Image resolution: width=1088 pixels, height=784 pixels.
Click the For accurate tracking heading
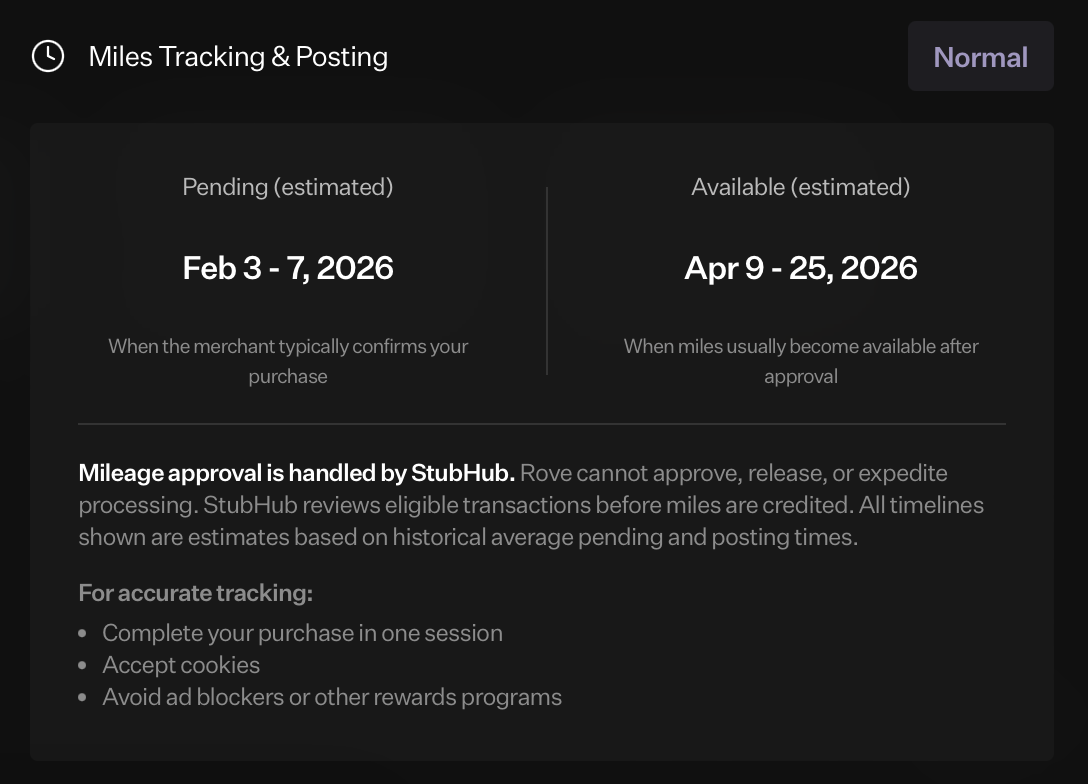coord(194,592)
